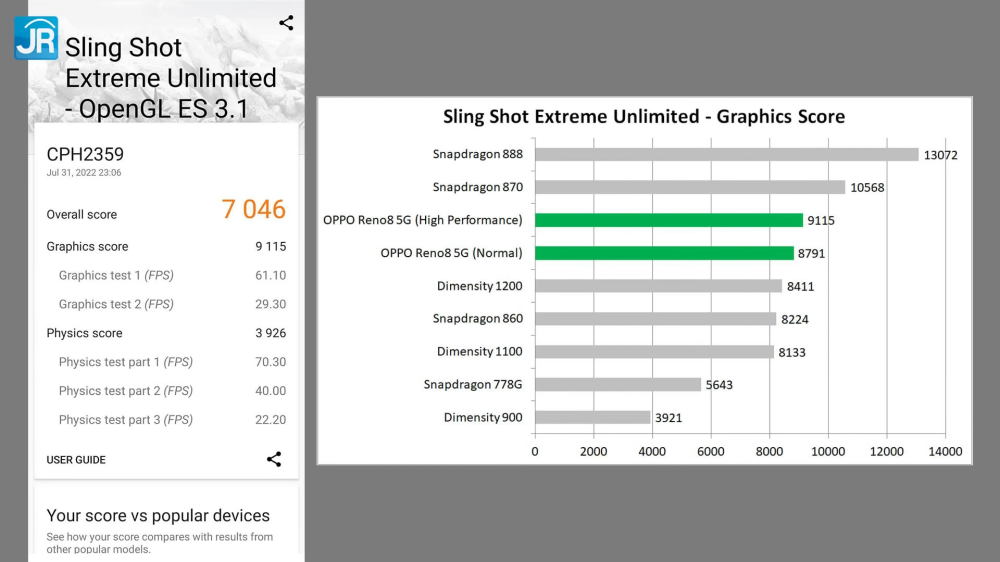Screen dimensions: 1000x562
Task: Click the CPH2359 device name
Action: [85, 154]
